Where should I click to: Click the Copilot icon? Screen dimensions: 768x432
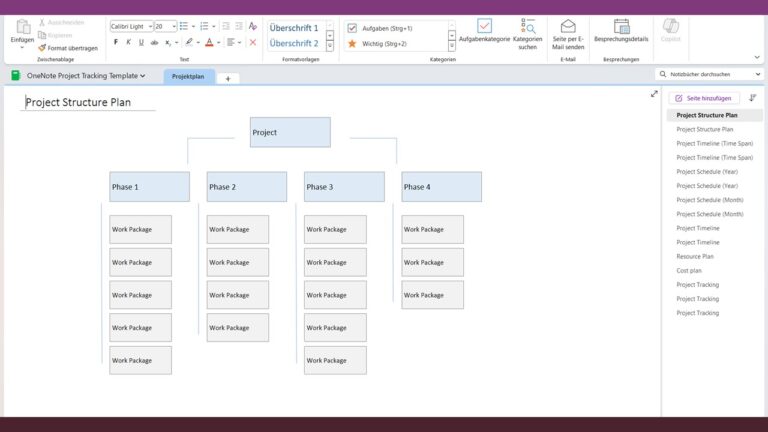pyautogui.click(x=671, y=25)
